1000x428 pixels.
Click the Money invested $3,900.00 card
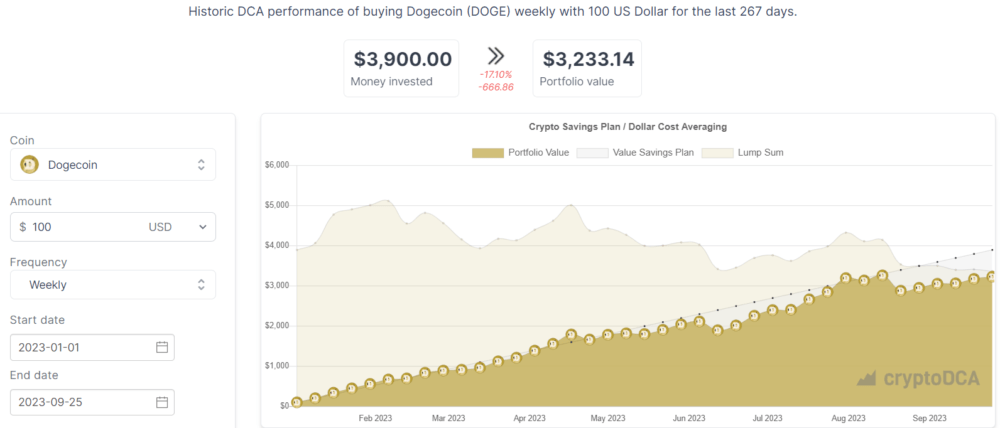coord(401,68)
